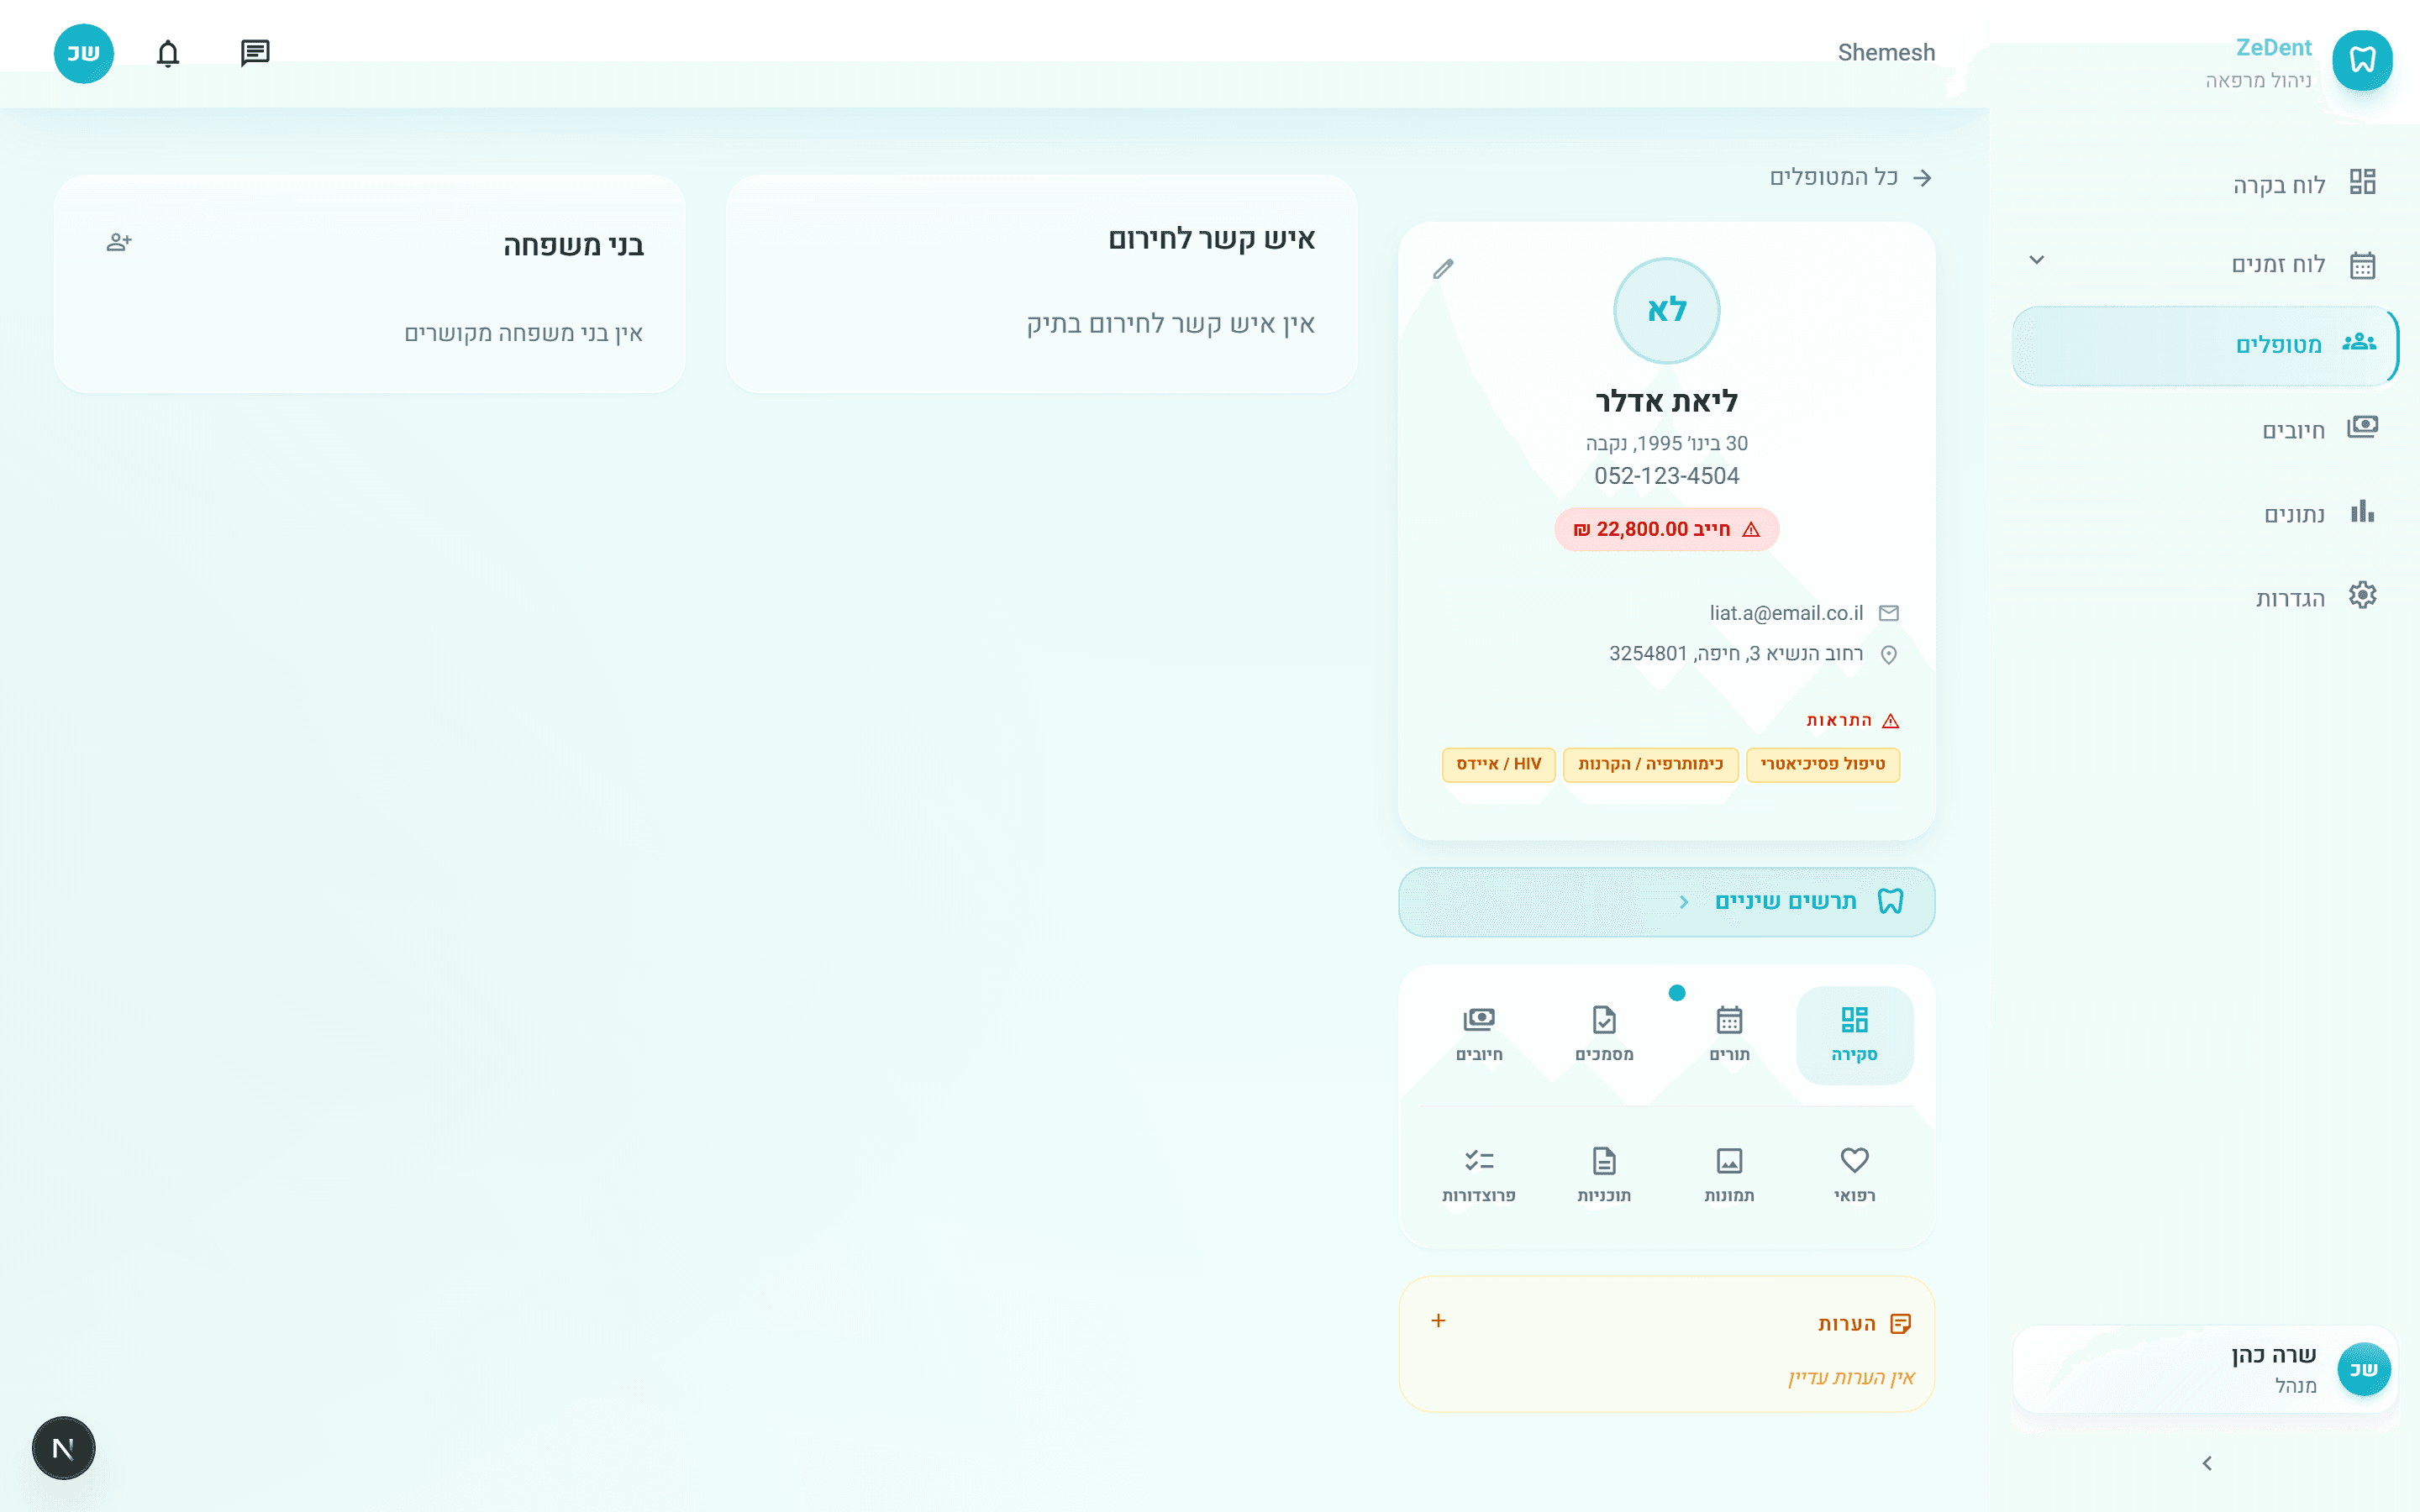Click the email envelope icon
Image resolution: width=2420 pixels, height=1512 pixels.
pyautogui.click(x=1888, y=613)
